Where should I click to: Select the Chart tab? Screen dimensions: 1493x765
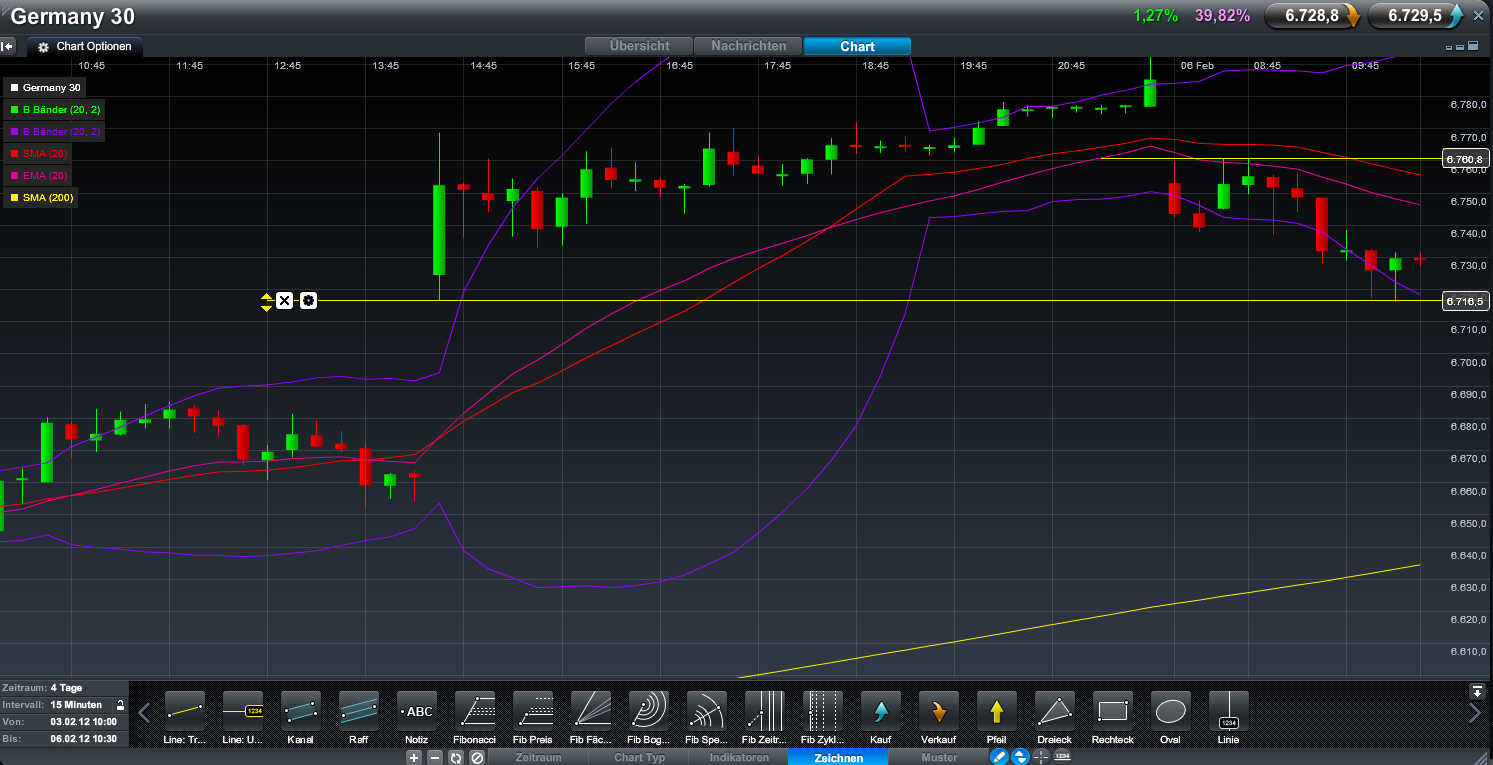[x=857, y=46]
